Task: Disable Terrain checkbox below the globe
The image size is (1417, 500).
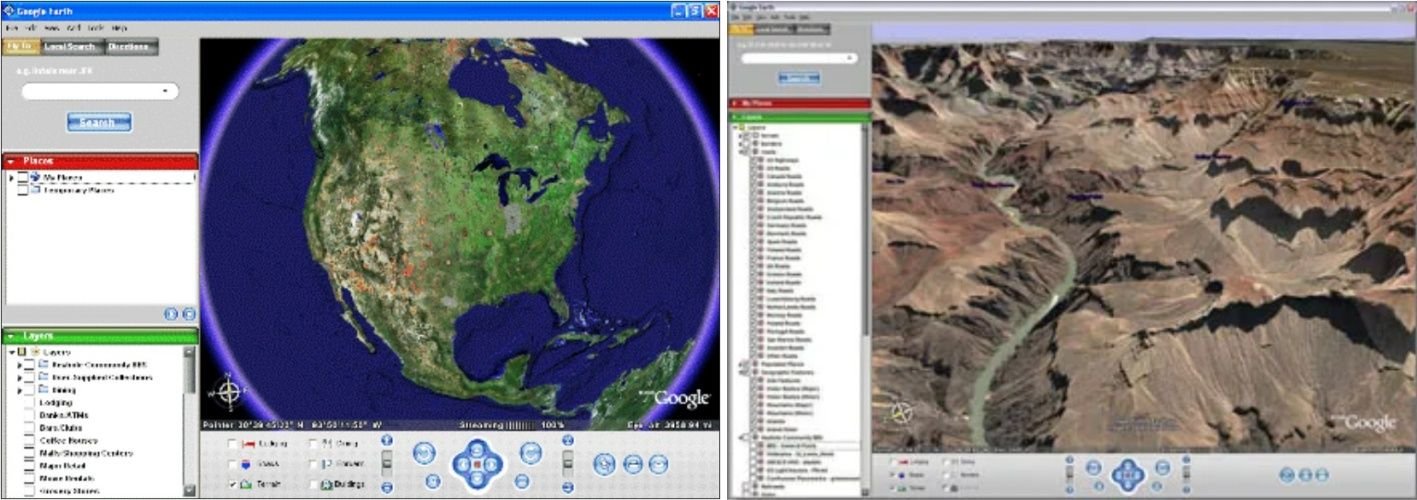Action: [x=233, y=484]
